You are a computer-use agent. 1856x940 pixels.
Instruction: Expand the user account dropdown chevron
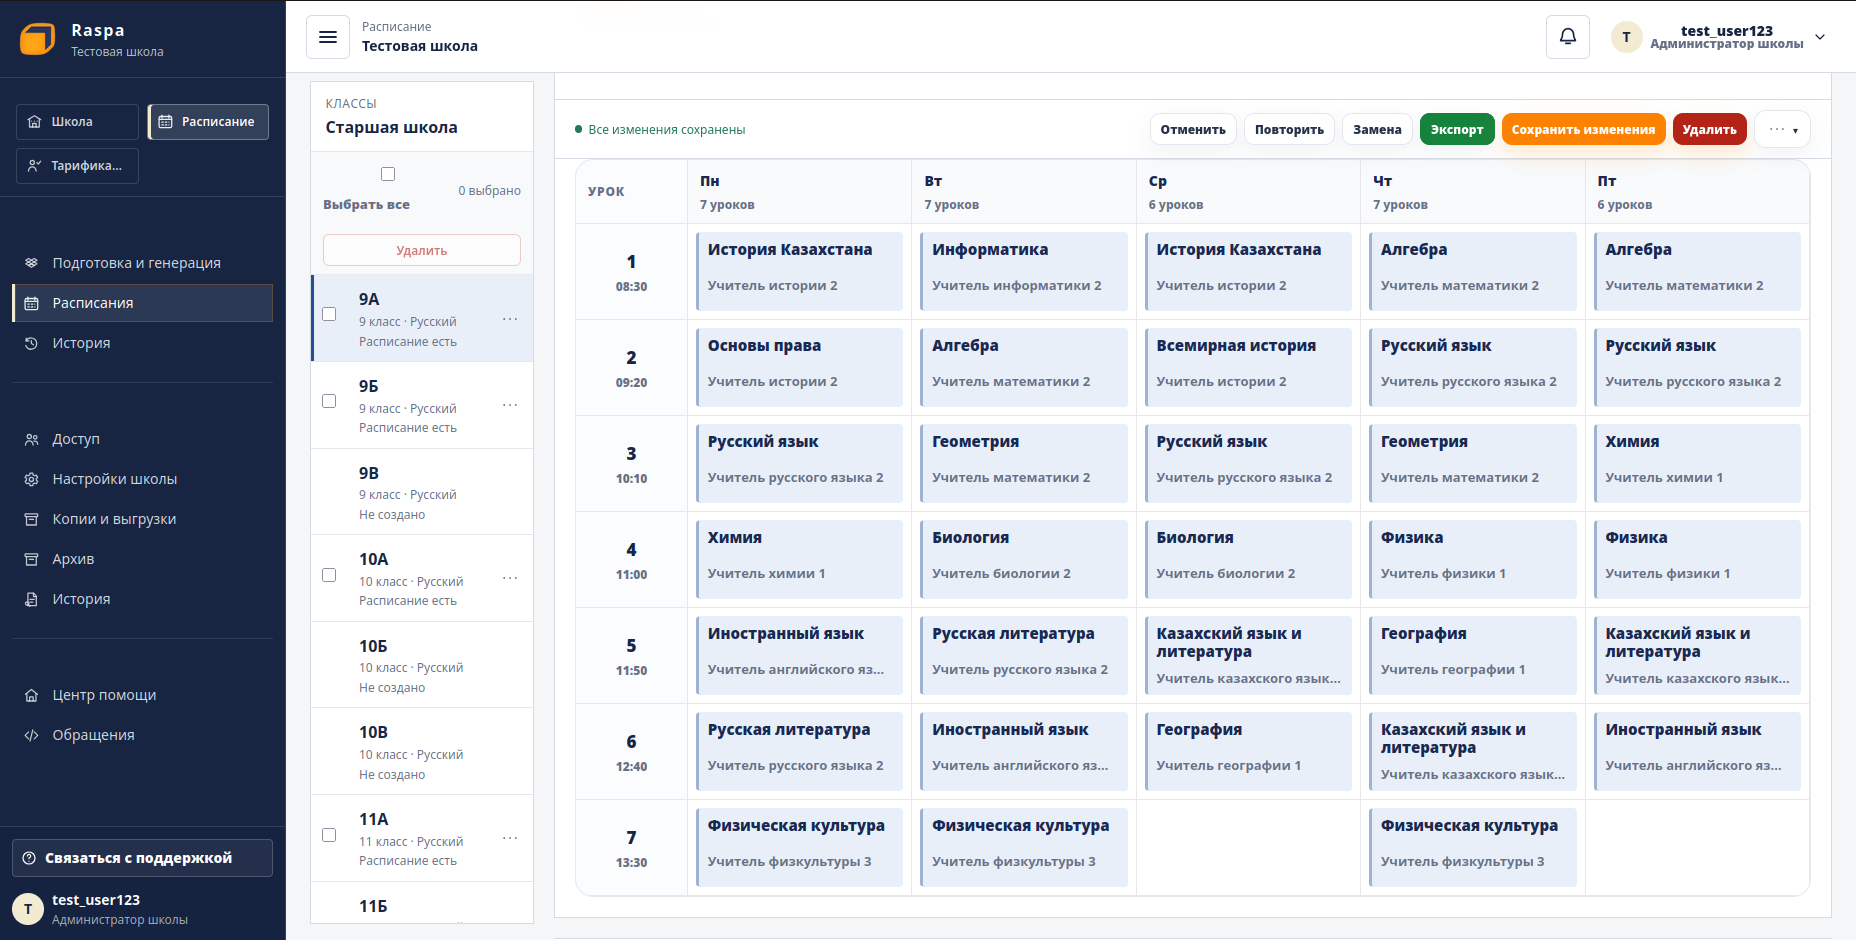pos(1820,37)
